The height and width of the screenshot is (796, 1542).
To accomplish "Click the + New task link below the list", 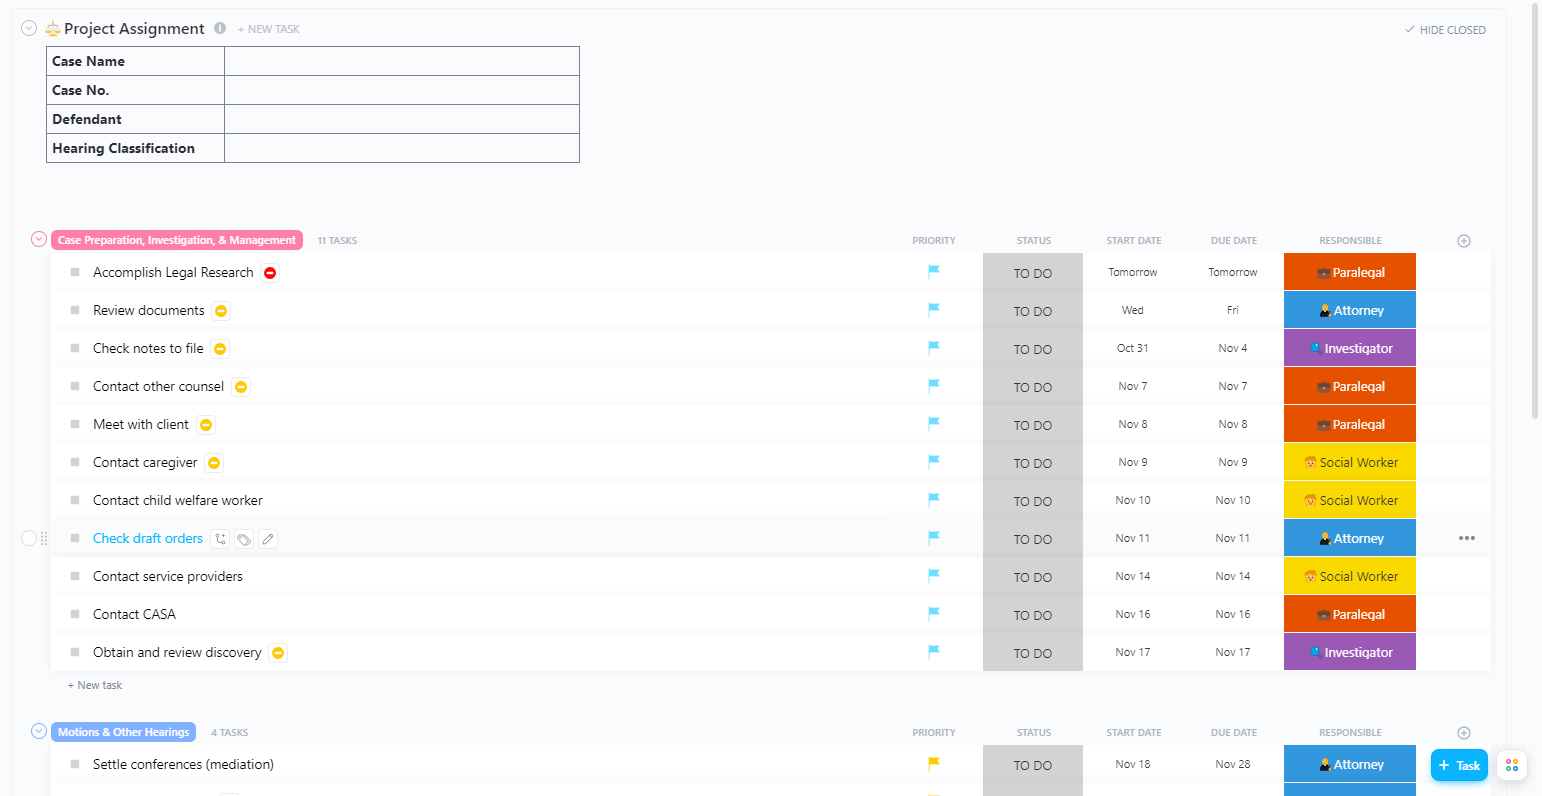I will [94, 685].
